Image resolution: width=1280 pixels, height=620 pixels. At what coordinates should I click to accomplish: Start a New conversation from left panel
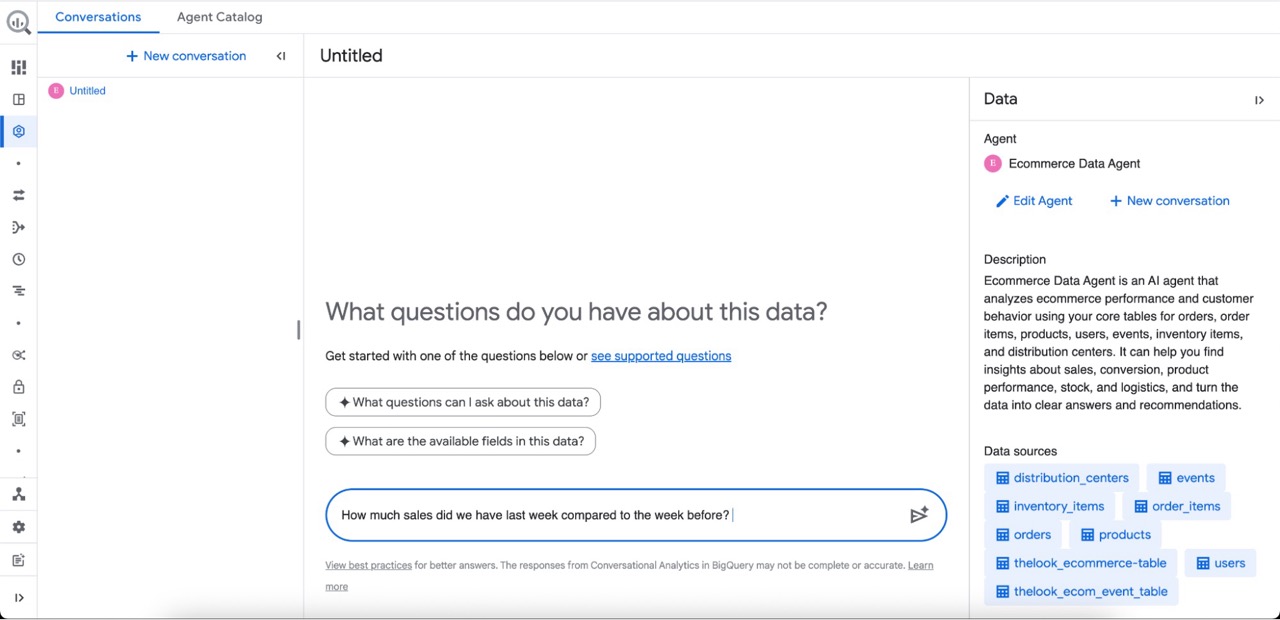[186, 56]
